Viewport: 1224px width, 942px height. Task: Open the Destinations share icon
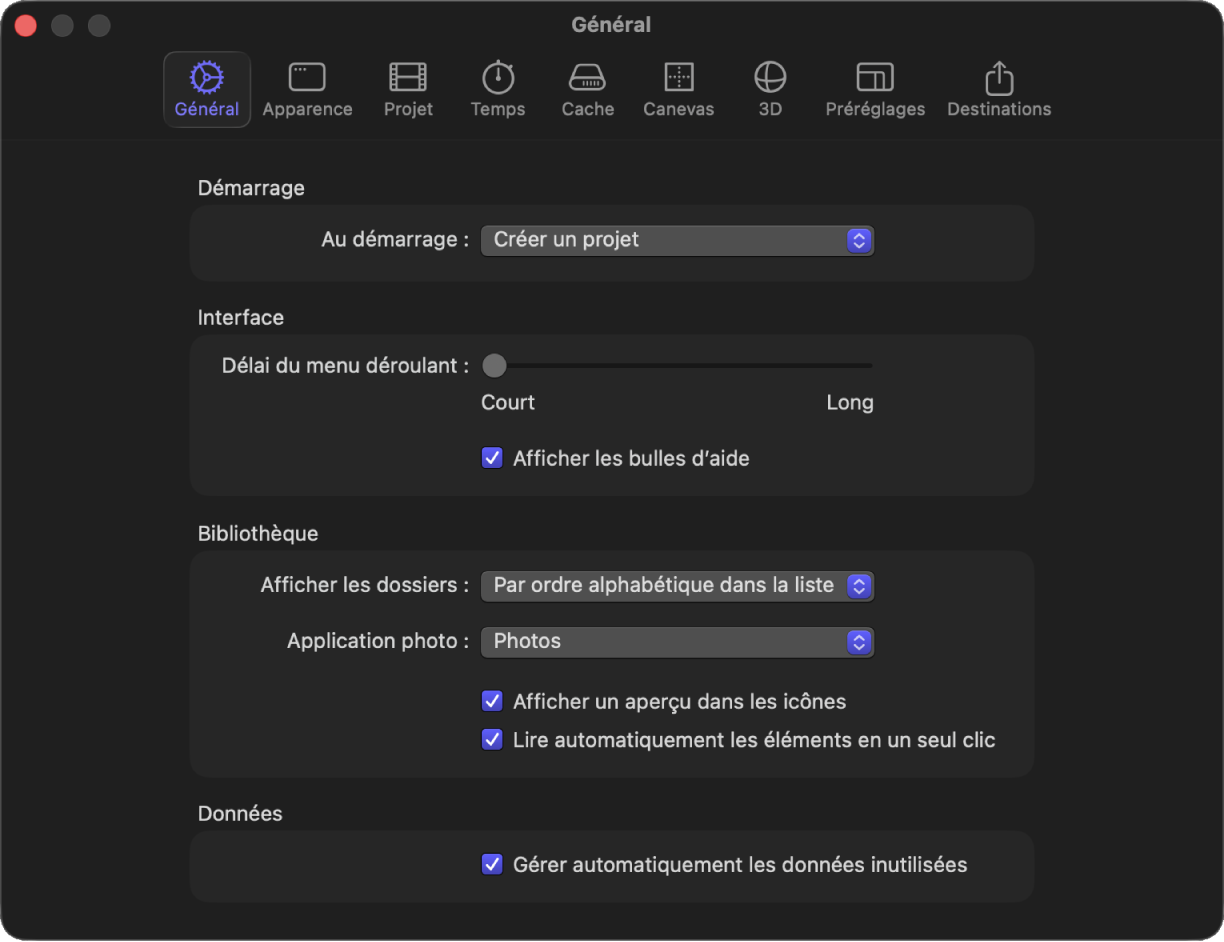(x=999, y=77)
